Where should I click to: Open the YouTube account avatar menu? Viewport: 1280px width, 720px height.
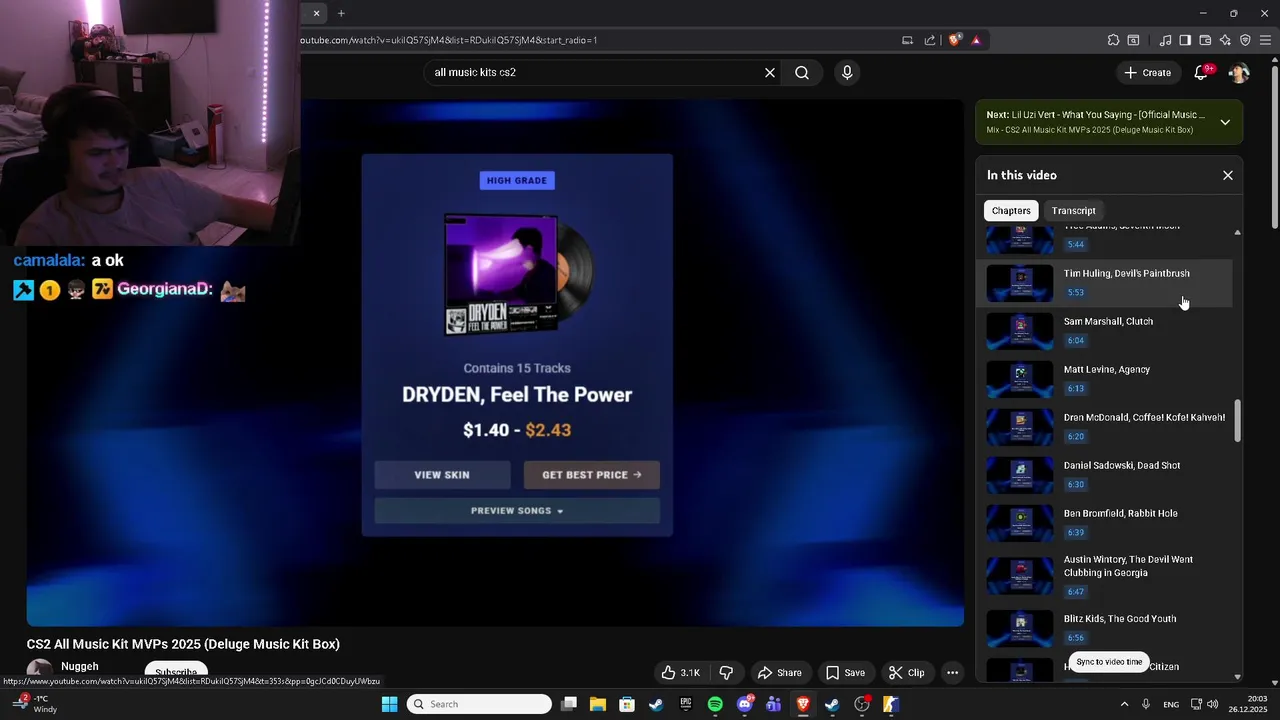click(1239, 72)
